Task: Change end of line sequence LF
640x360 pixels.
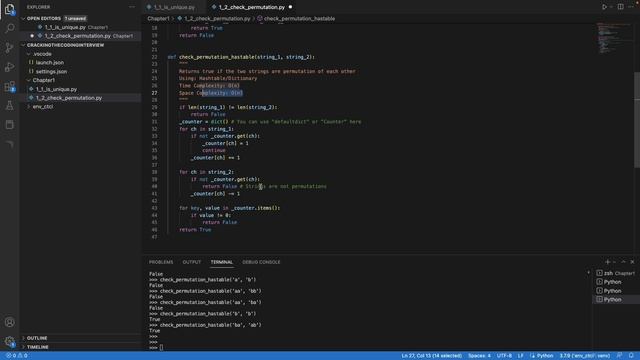Action: 520,356
